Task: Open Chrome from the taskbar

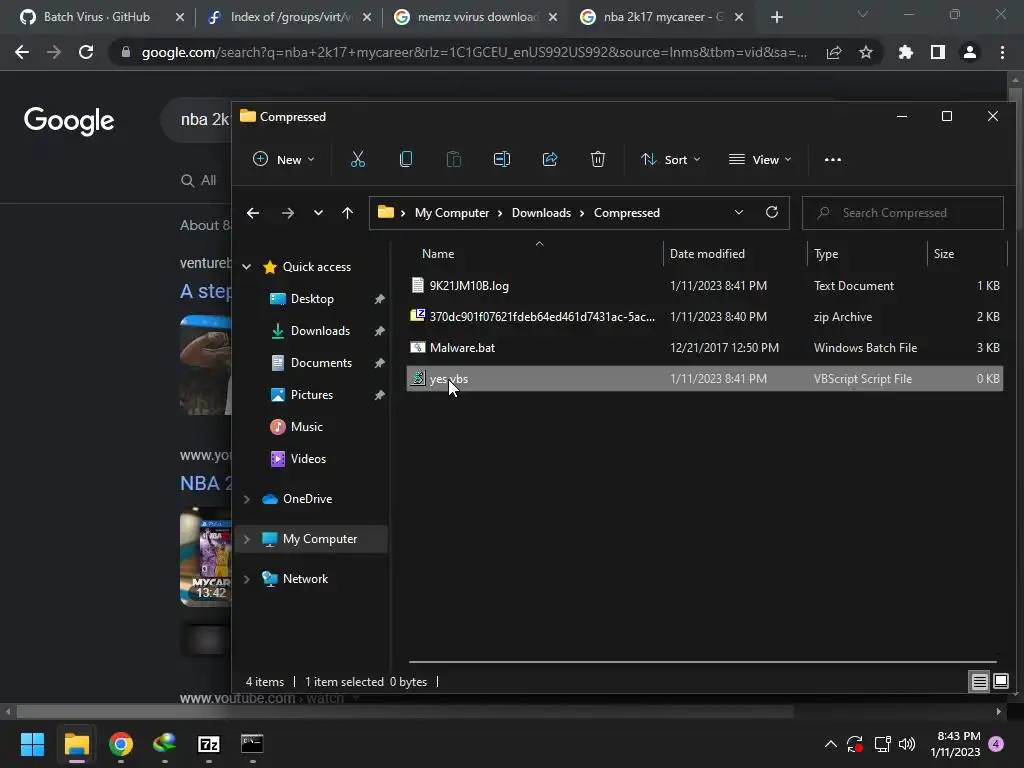Action: (121, 744)
